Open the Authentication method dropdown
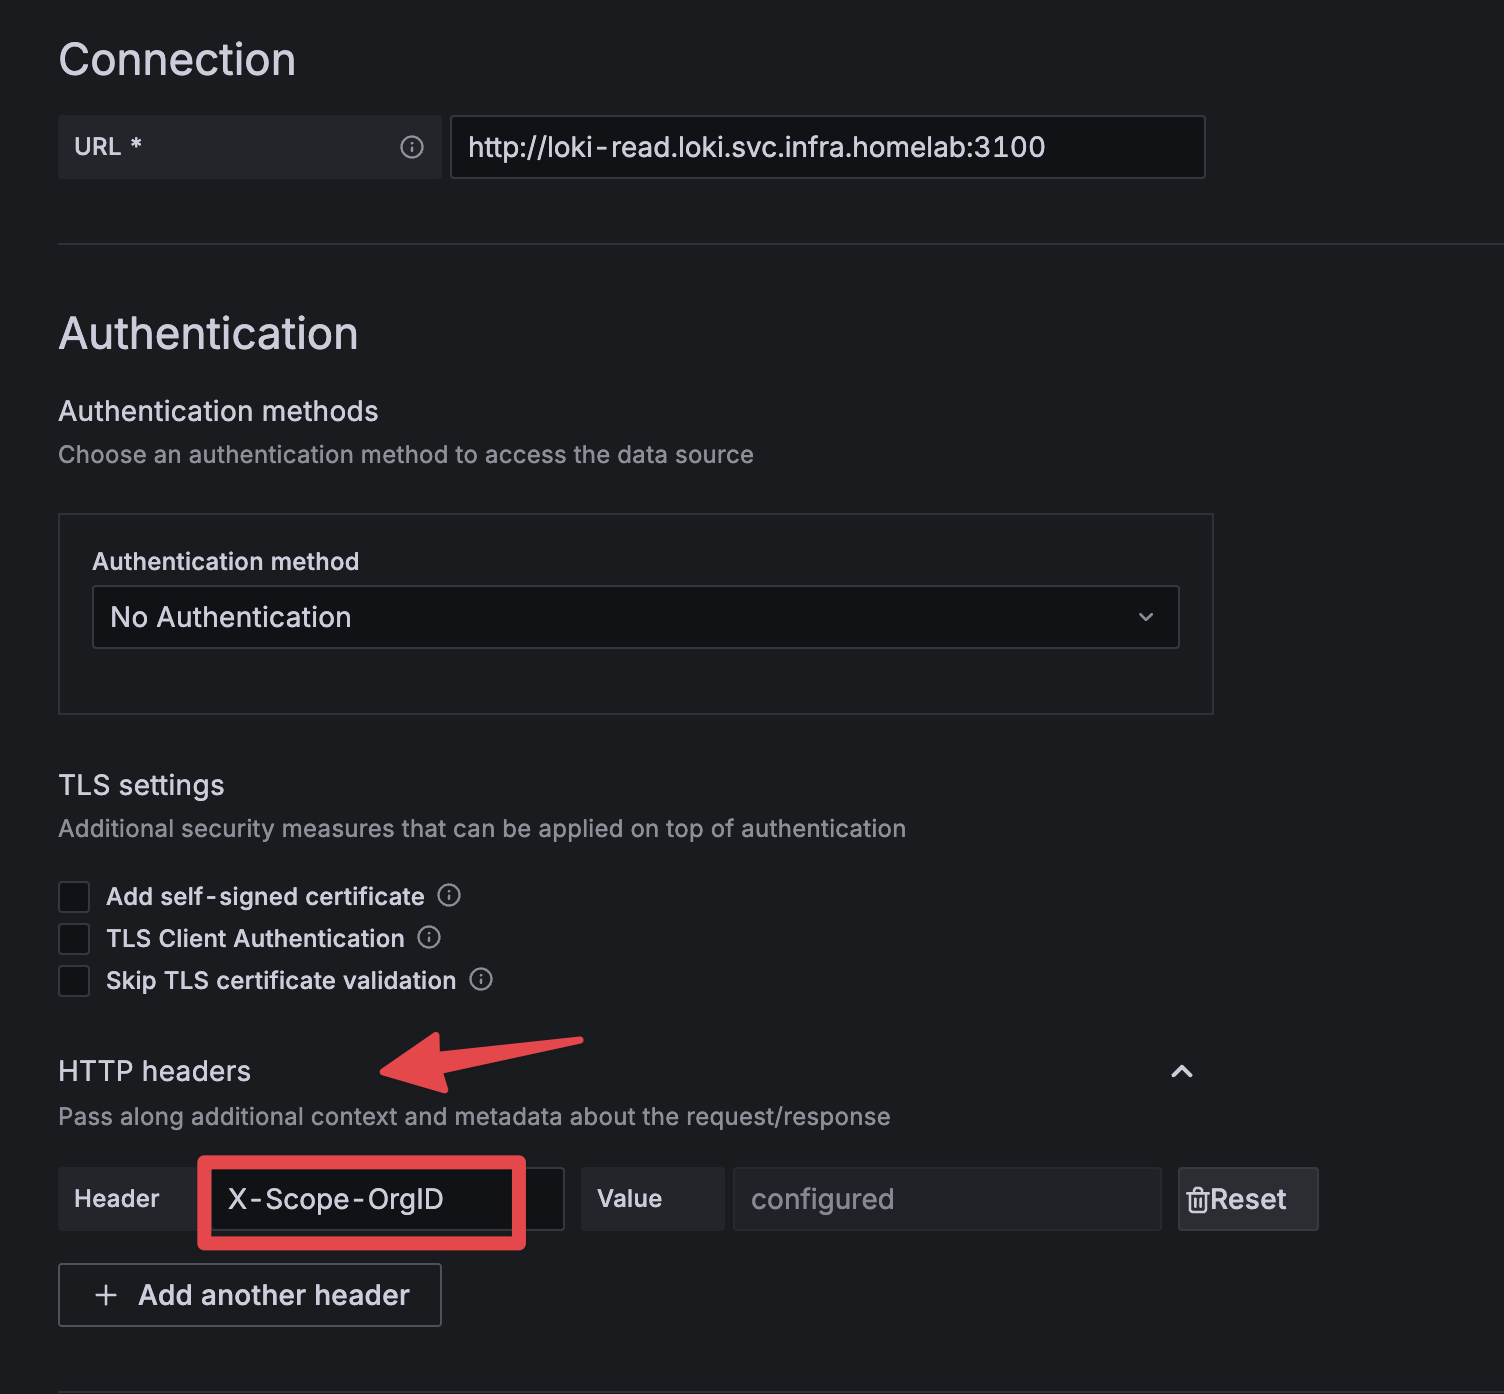Image resolution: width=1504 pixels, height=1394 pixels. [635, 617]
